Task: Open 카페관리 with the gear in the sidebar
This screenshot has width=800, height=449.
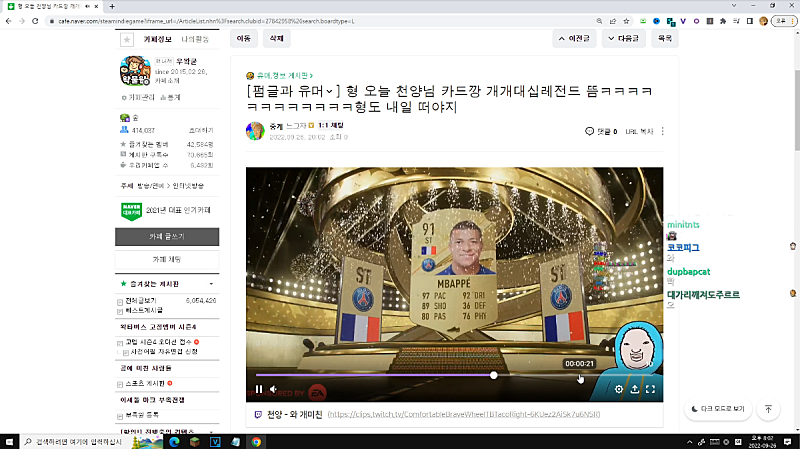Action: (138, 97)
